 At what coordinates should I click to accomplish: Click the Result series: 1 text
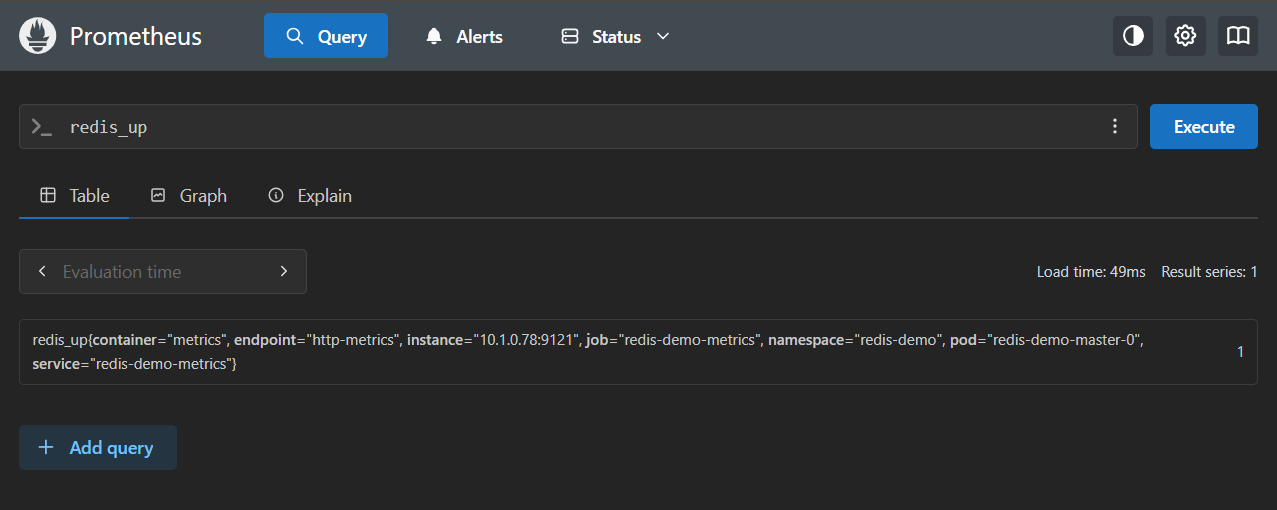tap(1209, 271)
